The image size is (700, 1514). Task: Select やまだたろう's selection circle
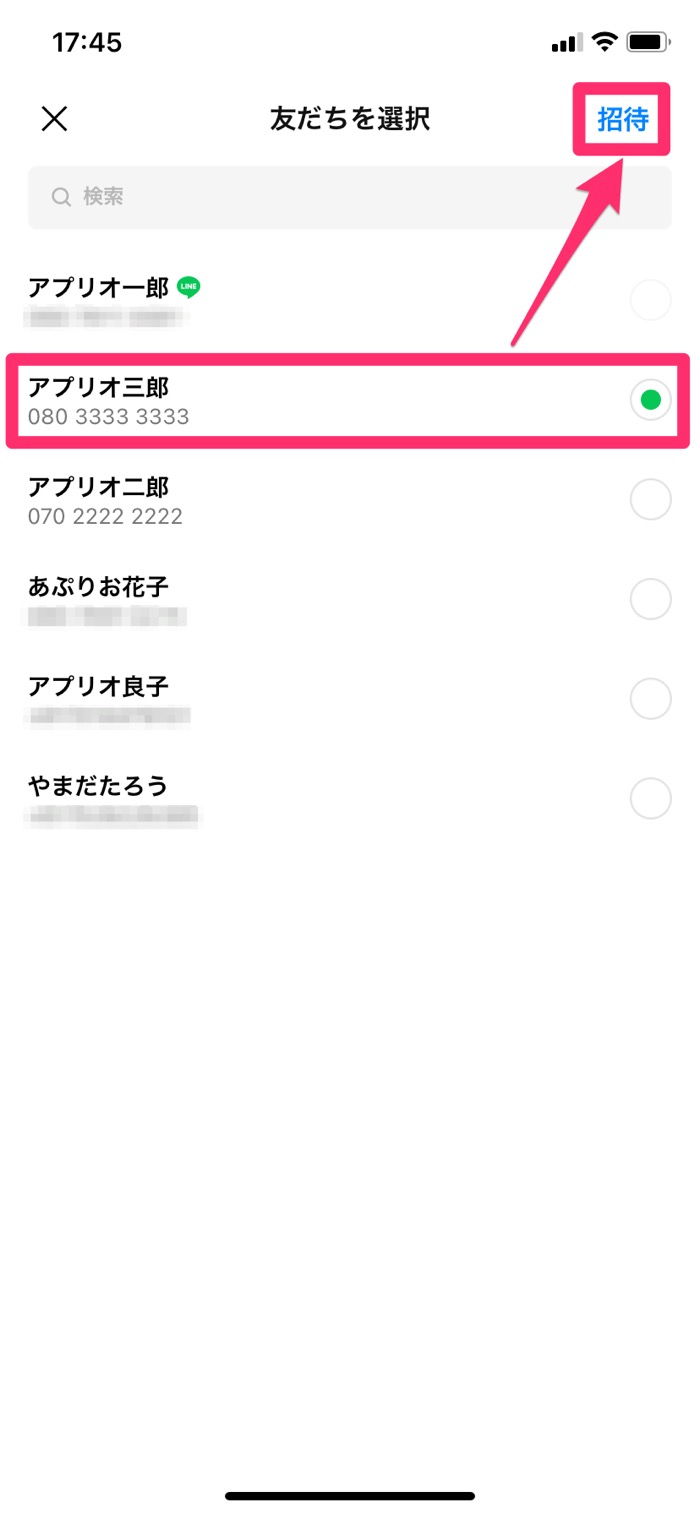[x=651, y=798]
